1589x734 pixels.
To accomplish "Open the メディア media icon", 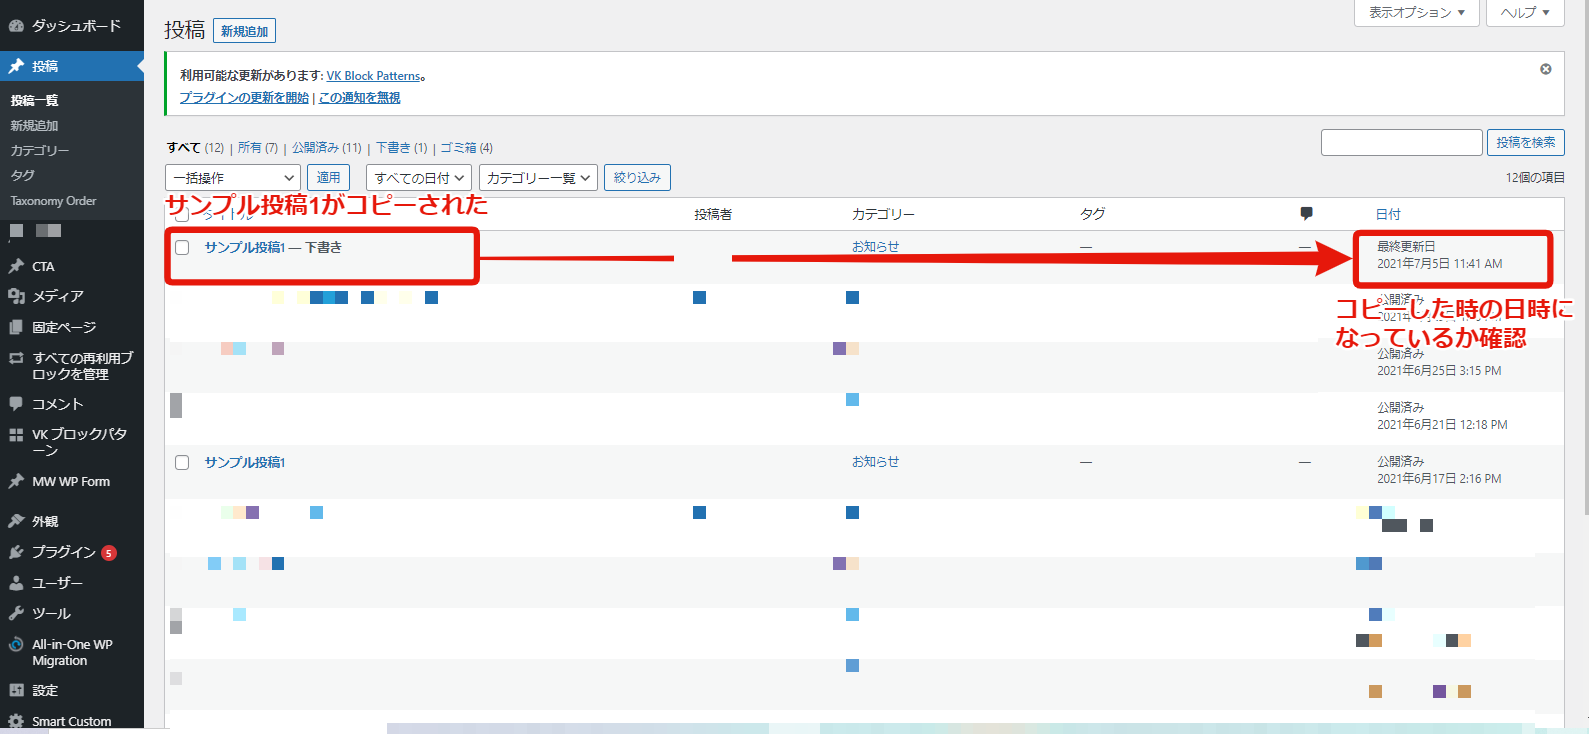I will click(16, 296).
